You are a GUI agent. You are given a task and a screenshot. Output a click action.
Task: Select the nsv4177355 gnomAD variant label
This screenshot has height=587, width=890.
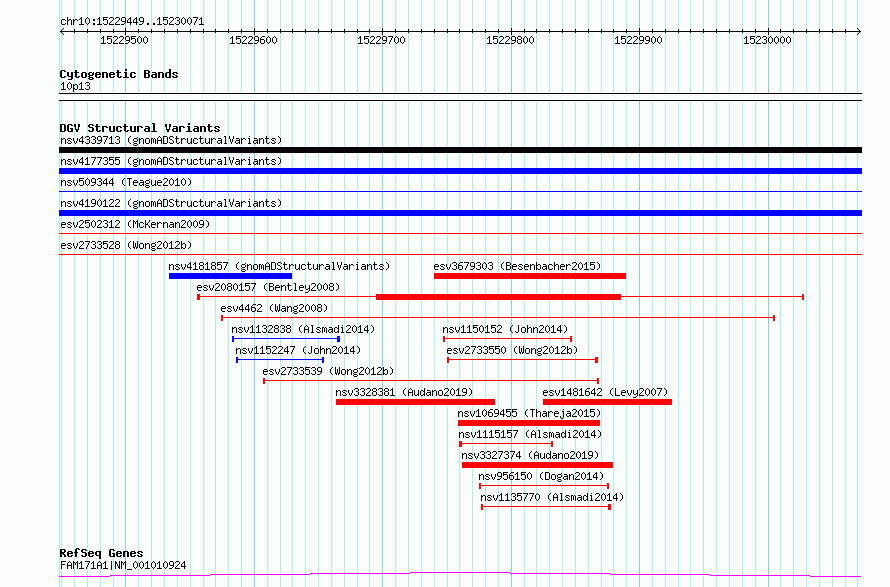171,161
